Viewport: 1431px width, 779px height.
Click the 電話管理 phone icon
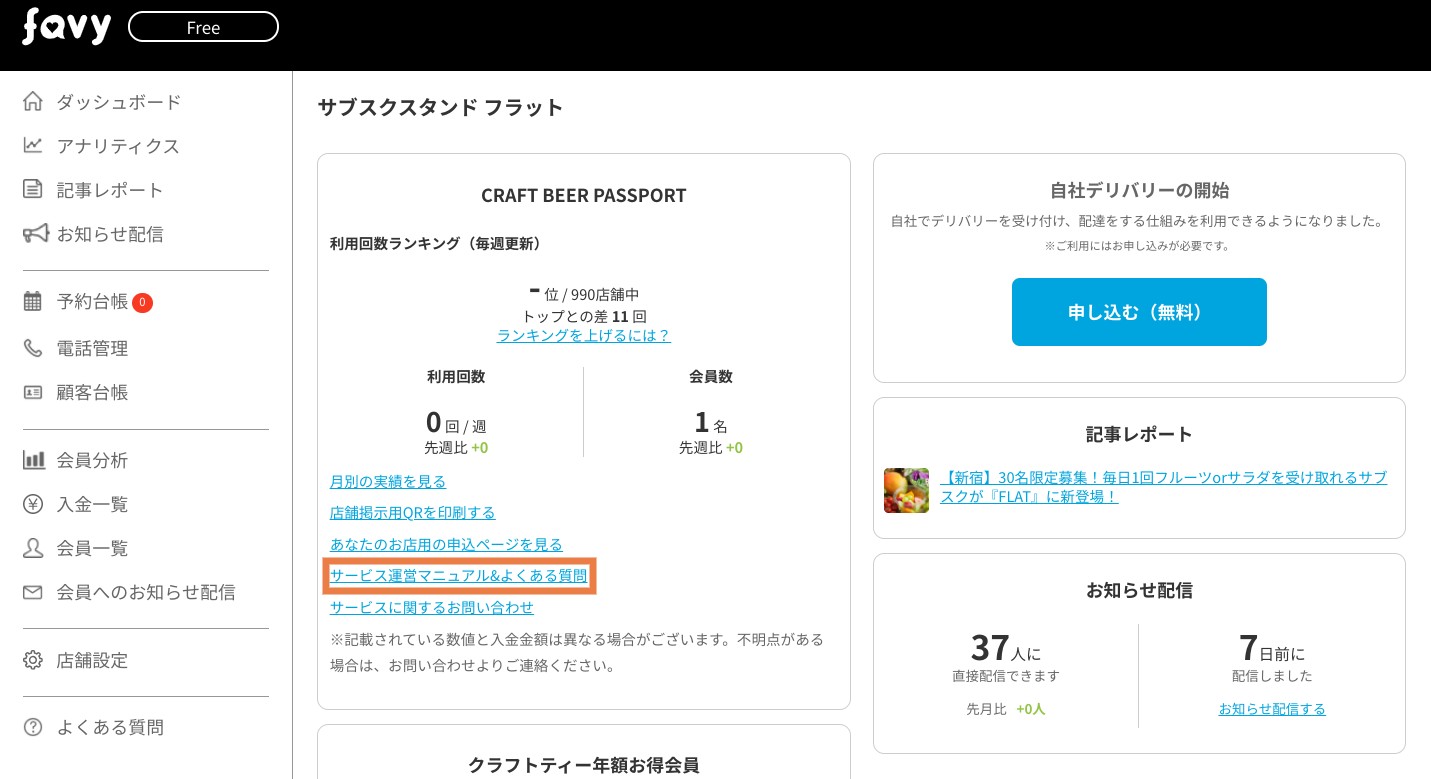tap(33, 348)
